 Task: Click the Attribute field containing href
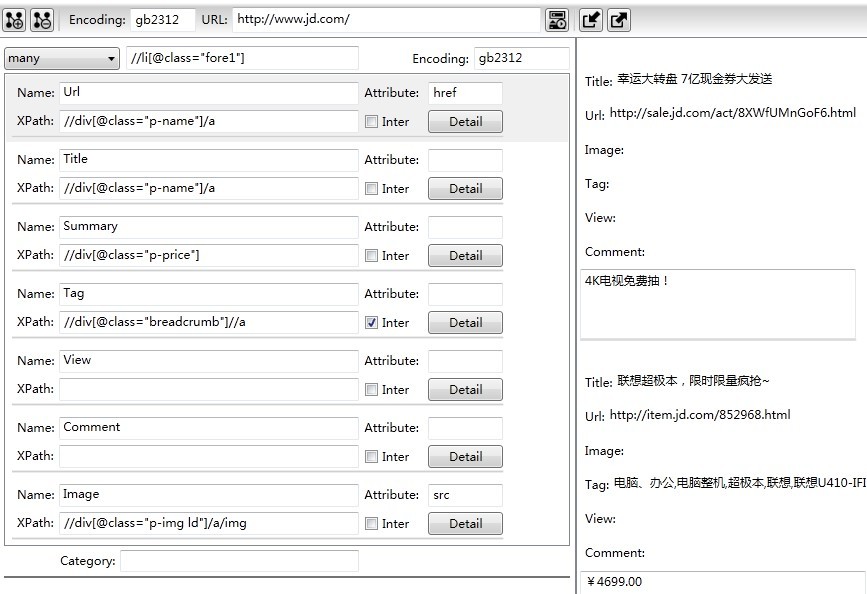[x=465, y=93]
